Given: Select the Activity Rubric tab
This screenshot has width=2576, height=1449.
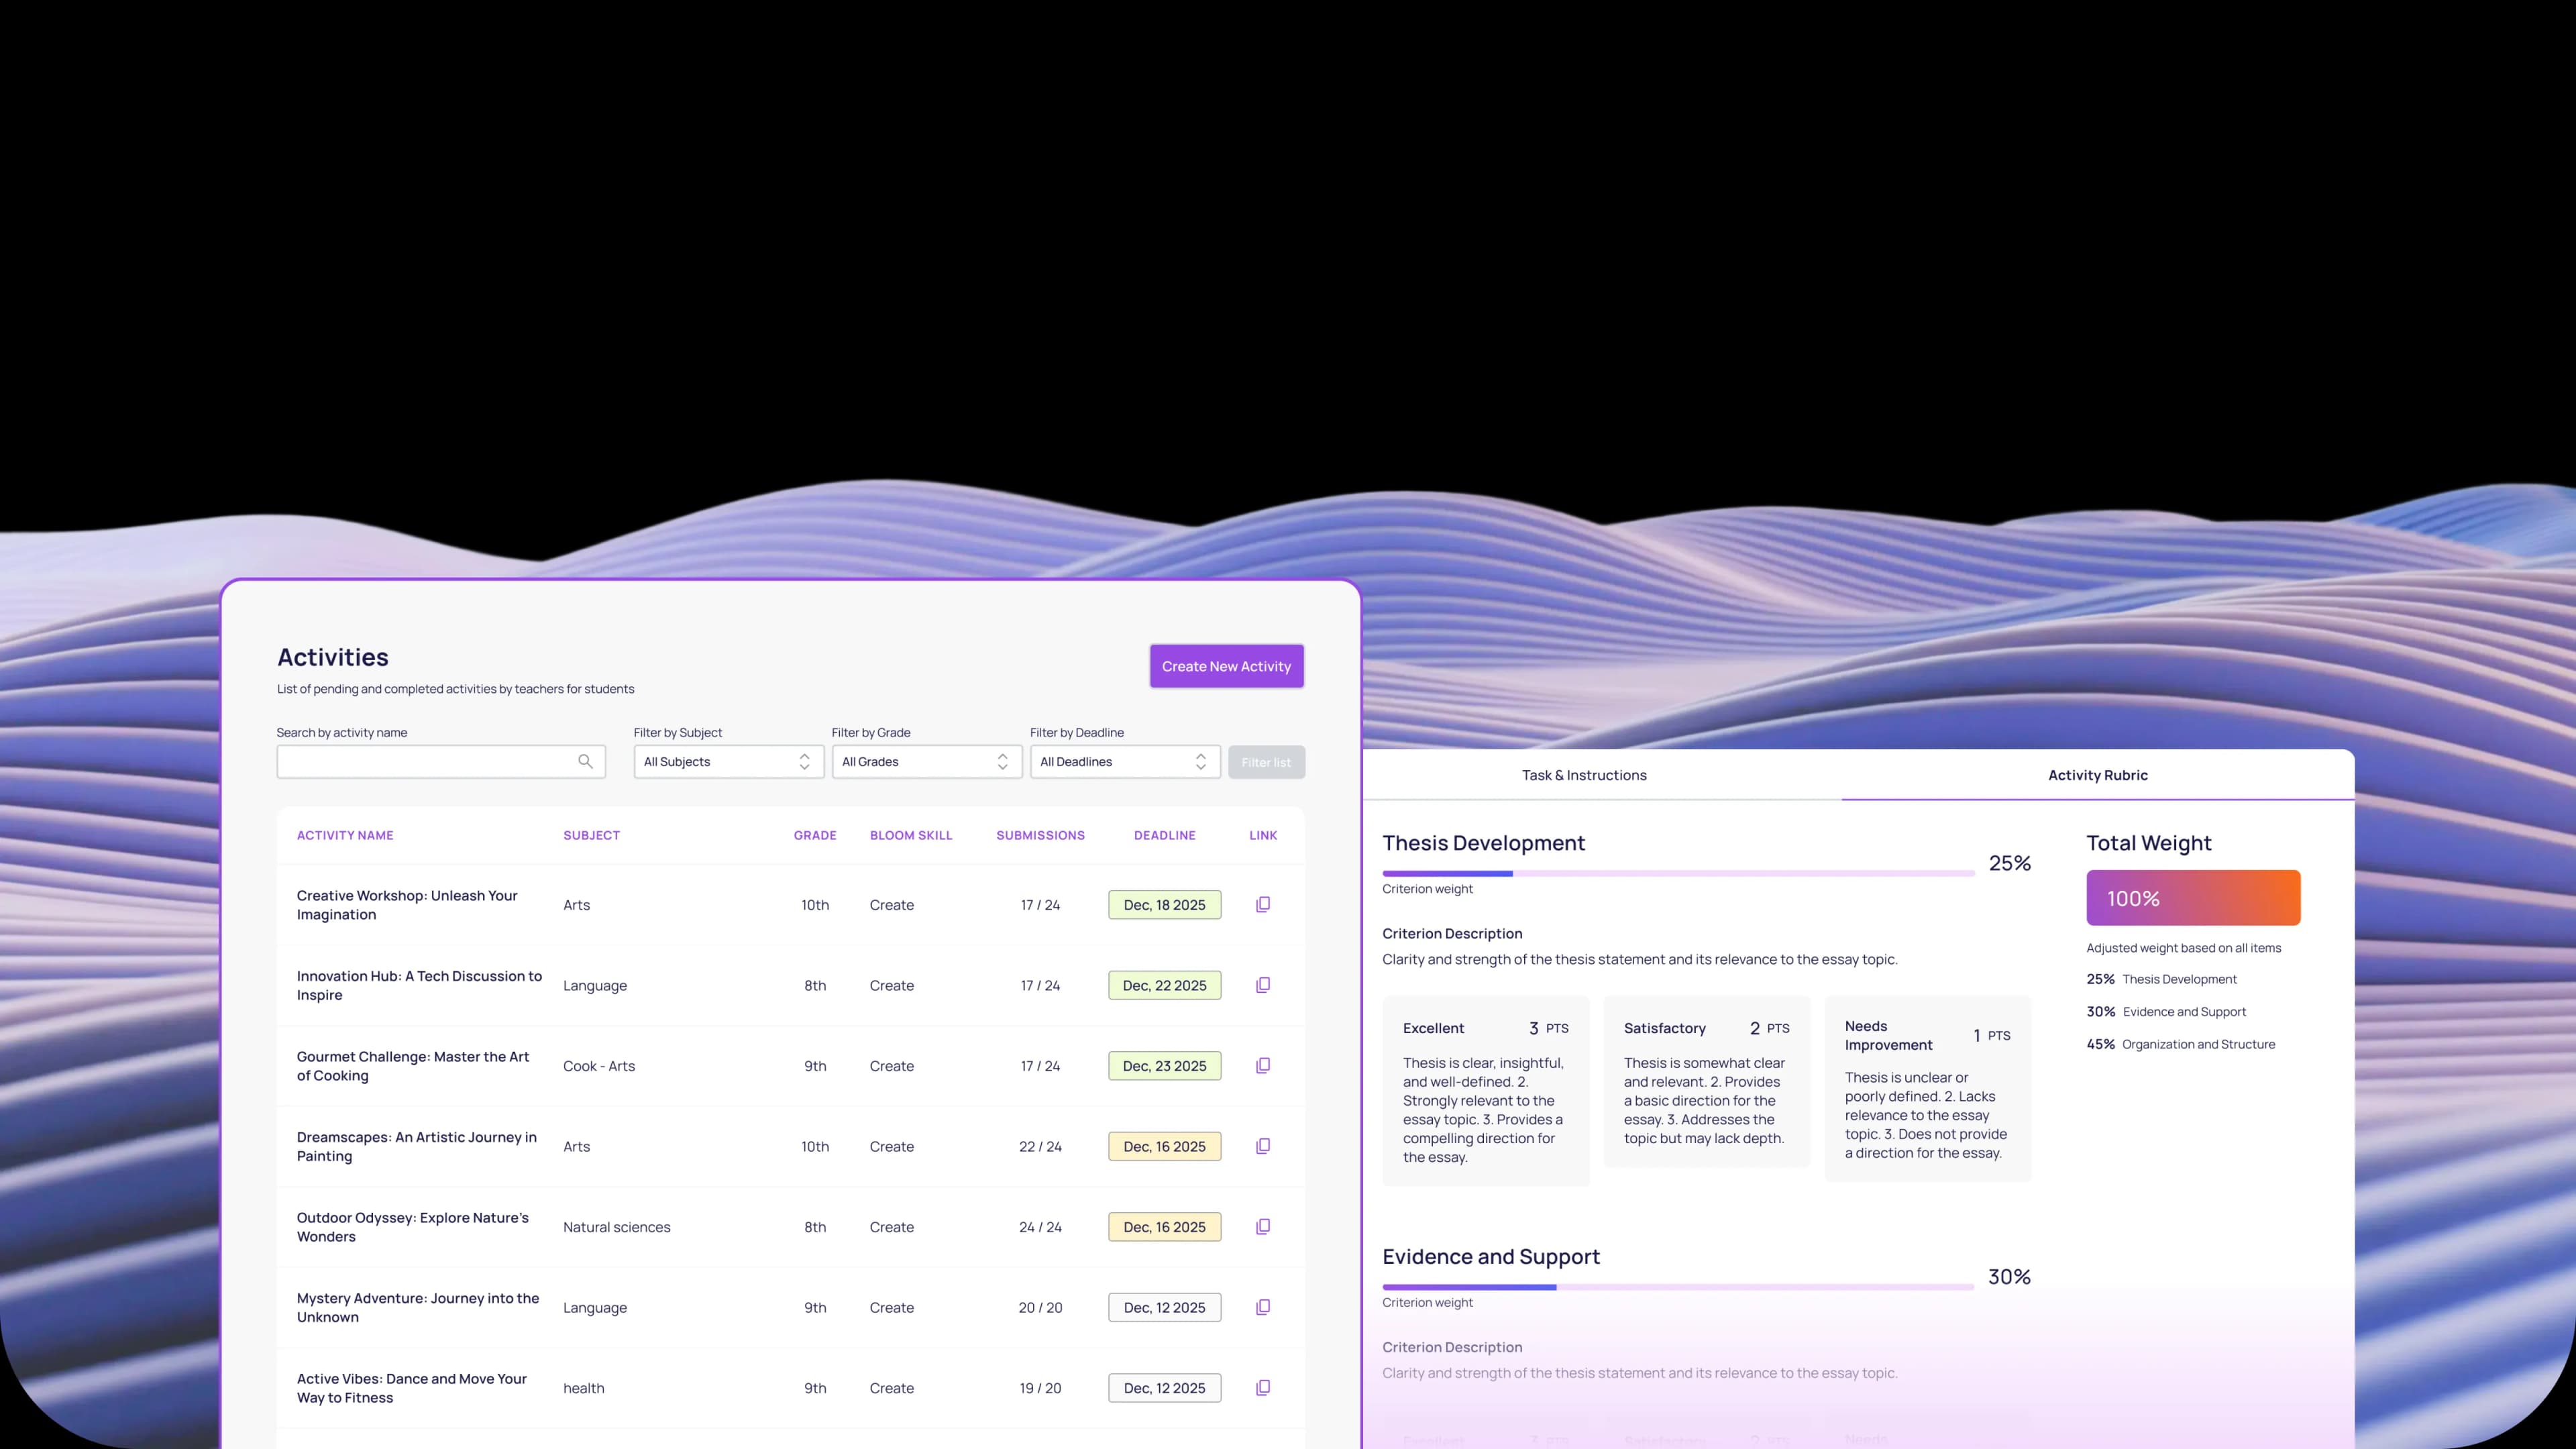Looking at the screenshot, I should point(2097,775).
